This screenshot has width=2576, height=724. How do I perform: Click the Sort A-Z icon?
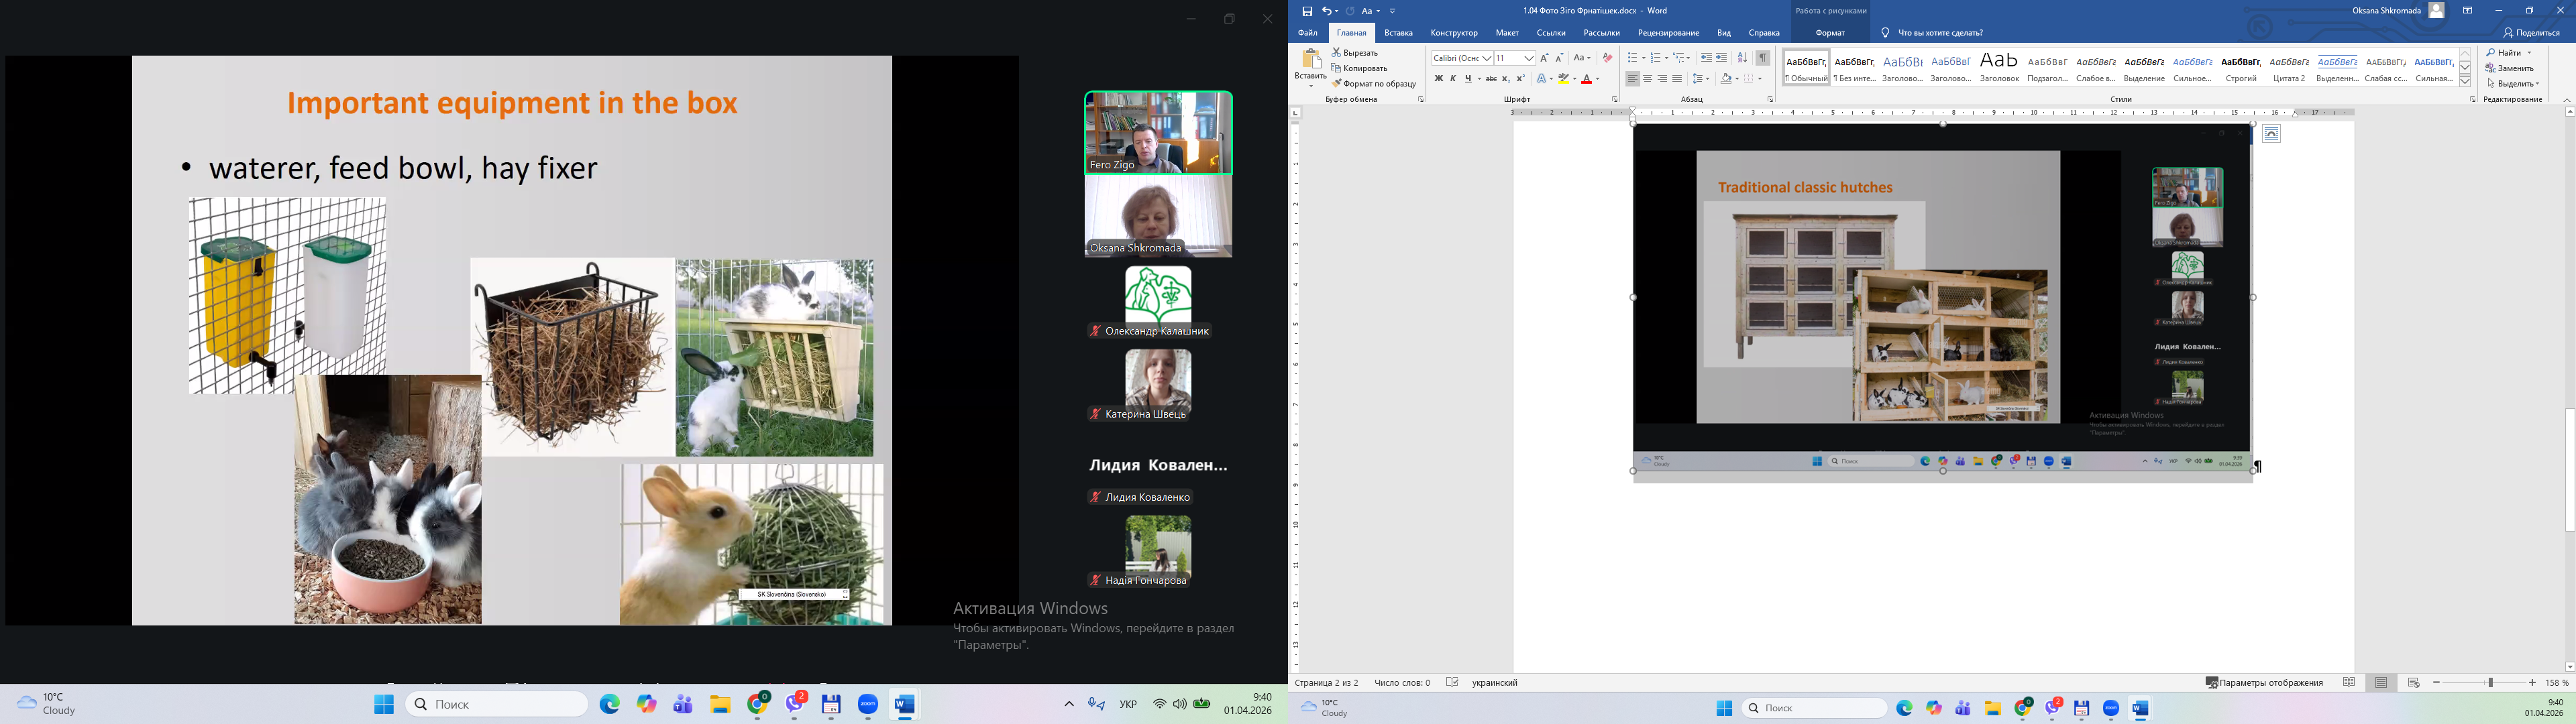pyautogui.click(x=1742, y=58)
